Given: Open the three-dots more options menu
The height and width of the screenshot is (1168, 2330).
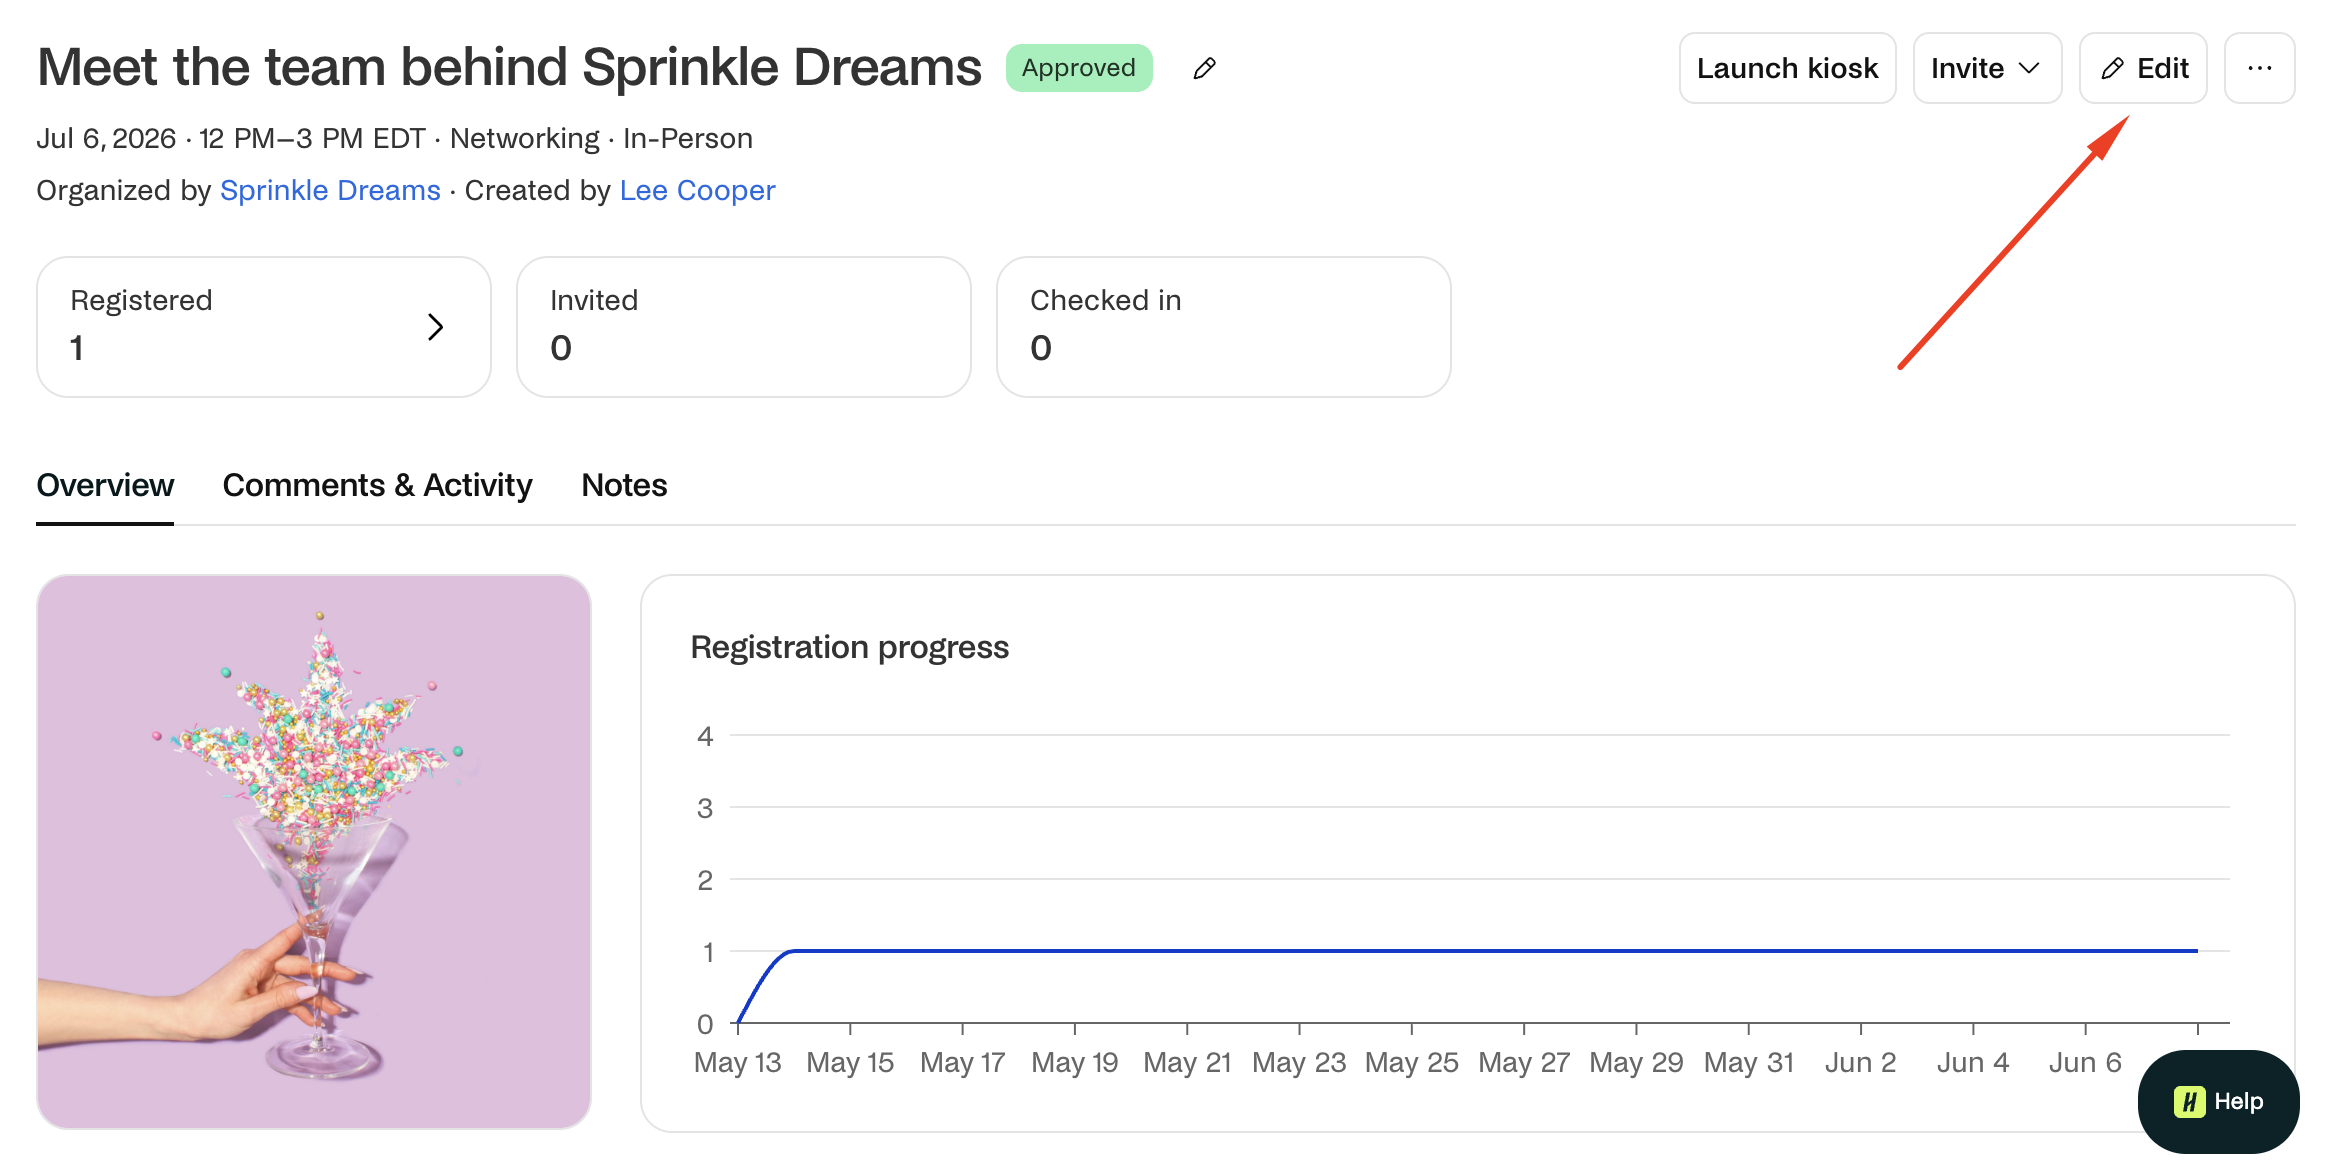Looking at the screenshot, I should tap(2259, 68).
